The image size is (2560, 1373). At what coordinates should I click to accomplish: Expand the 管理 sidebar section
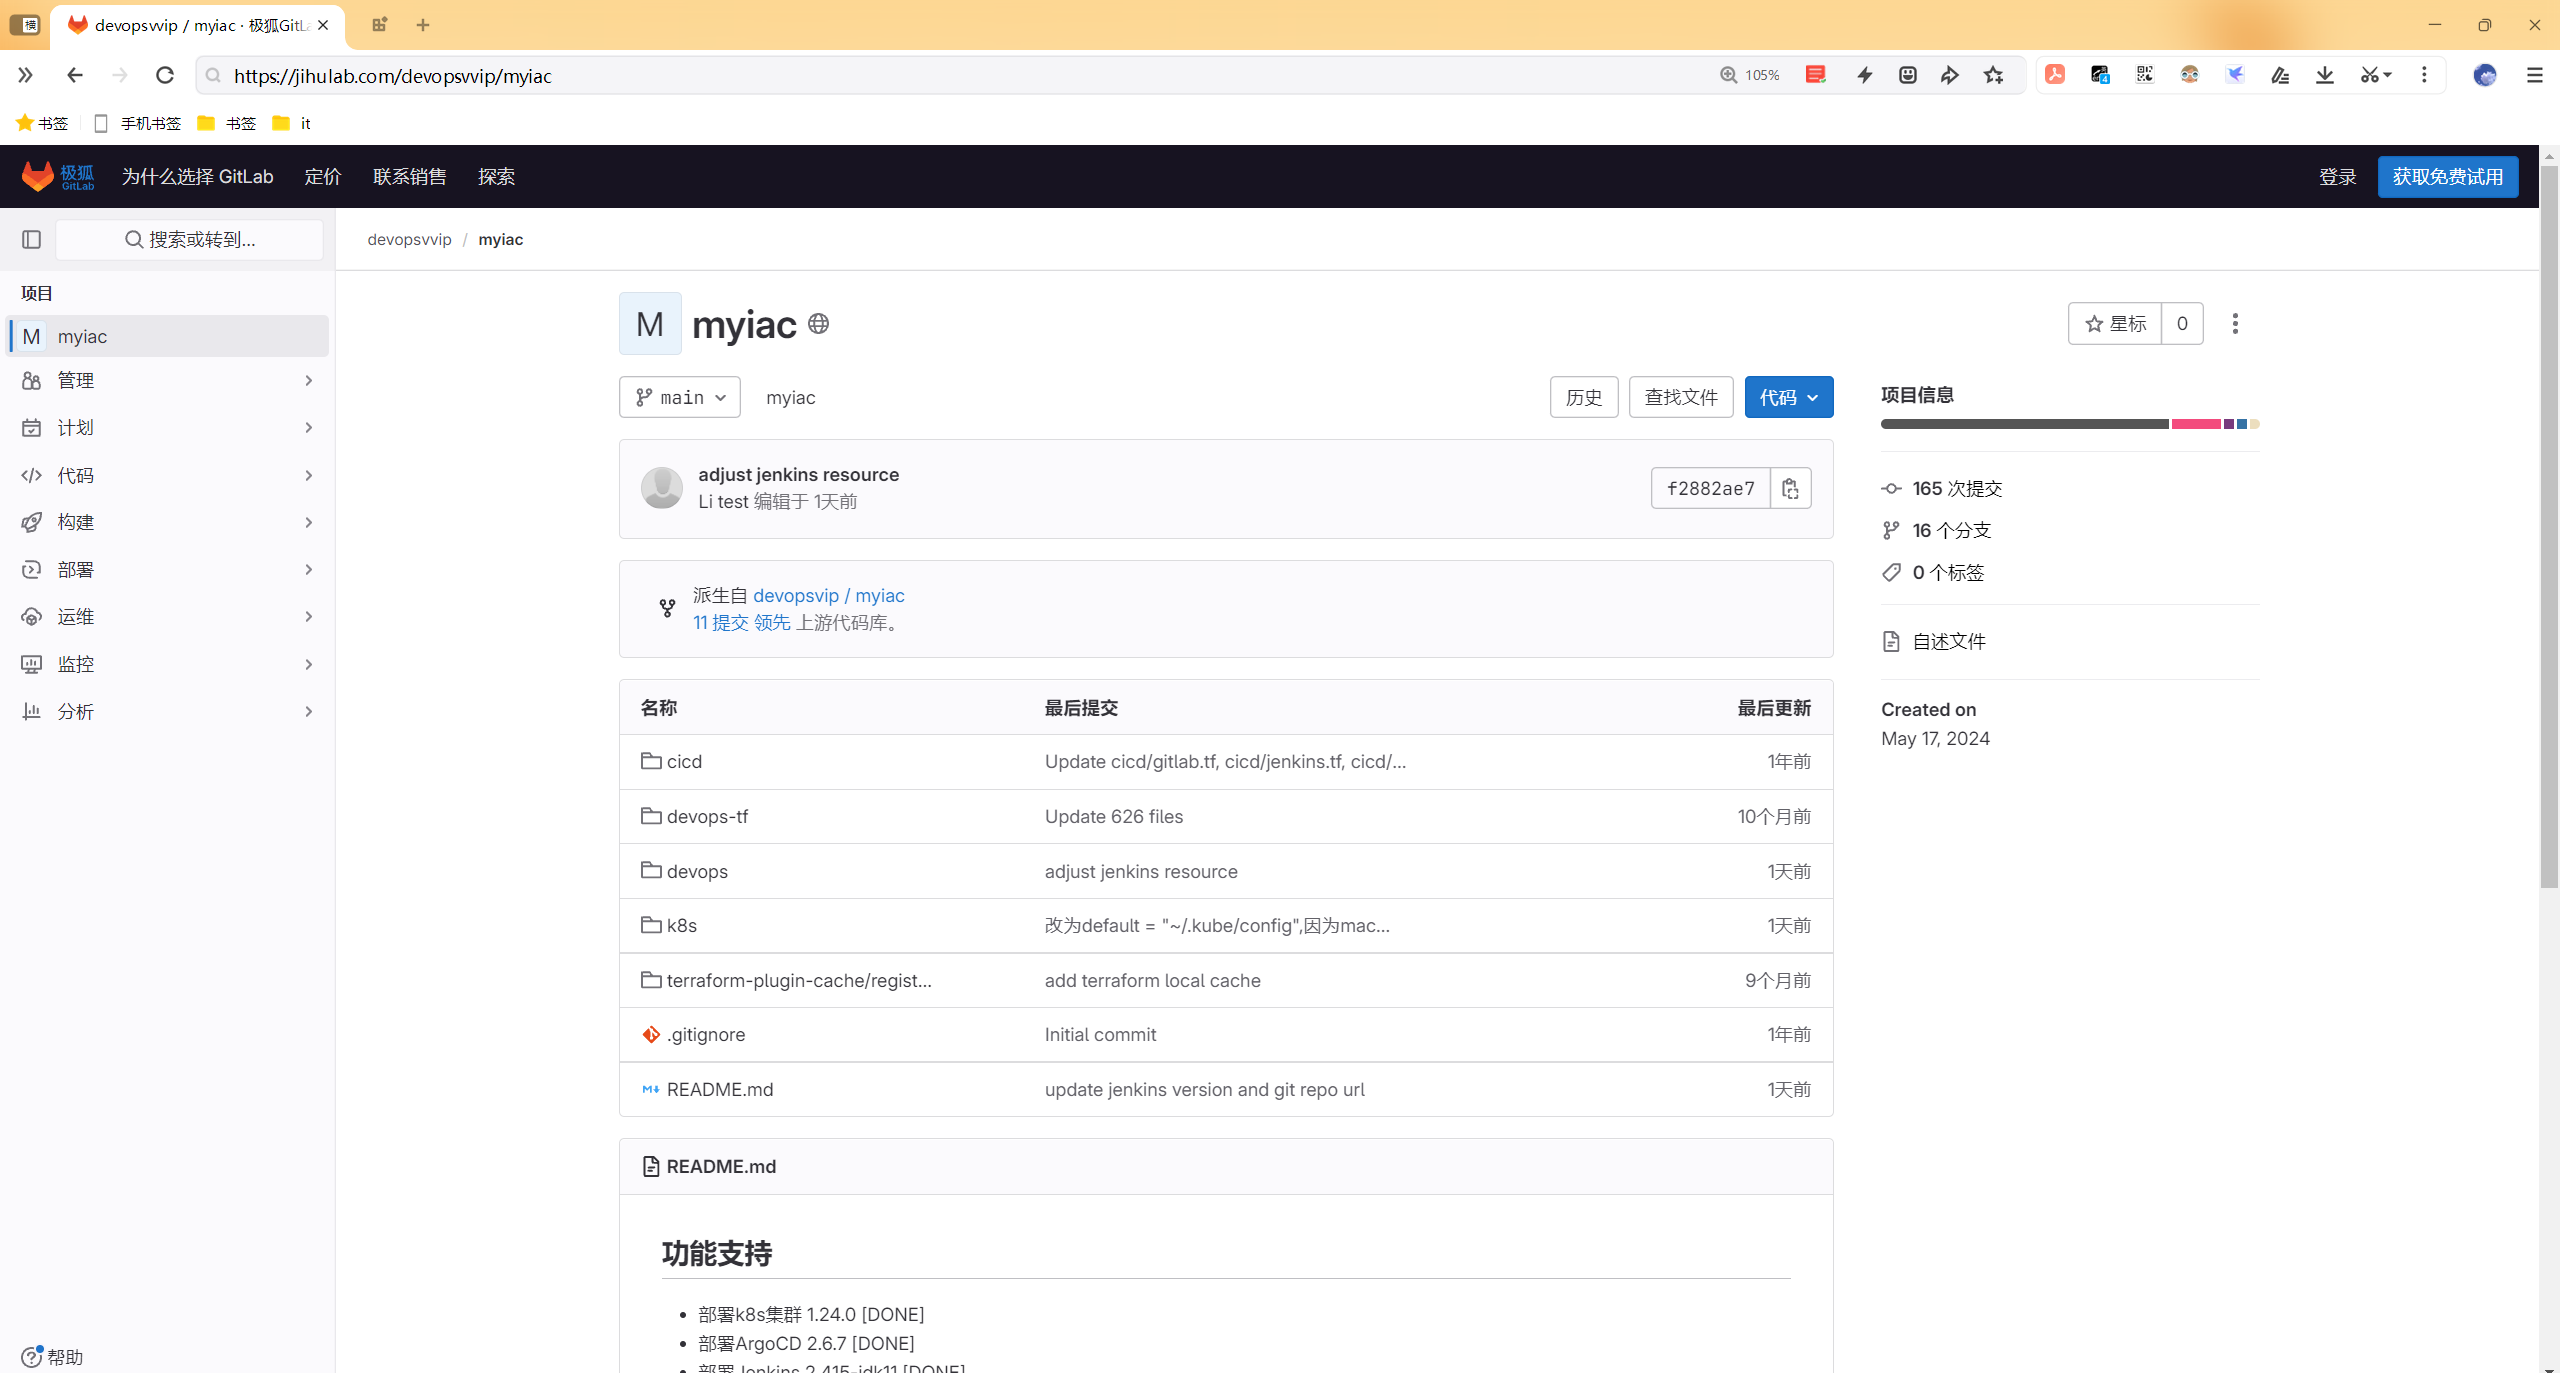[x=168, y=380]
